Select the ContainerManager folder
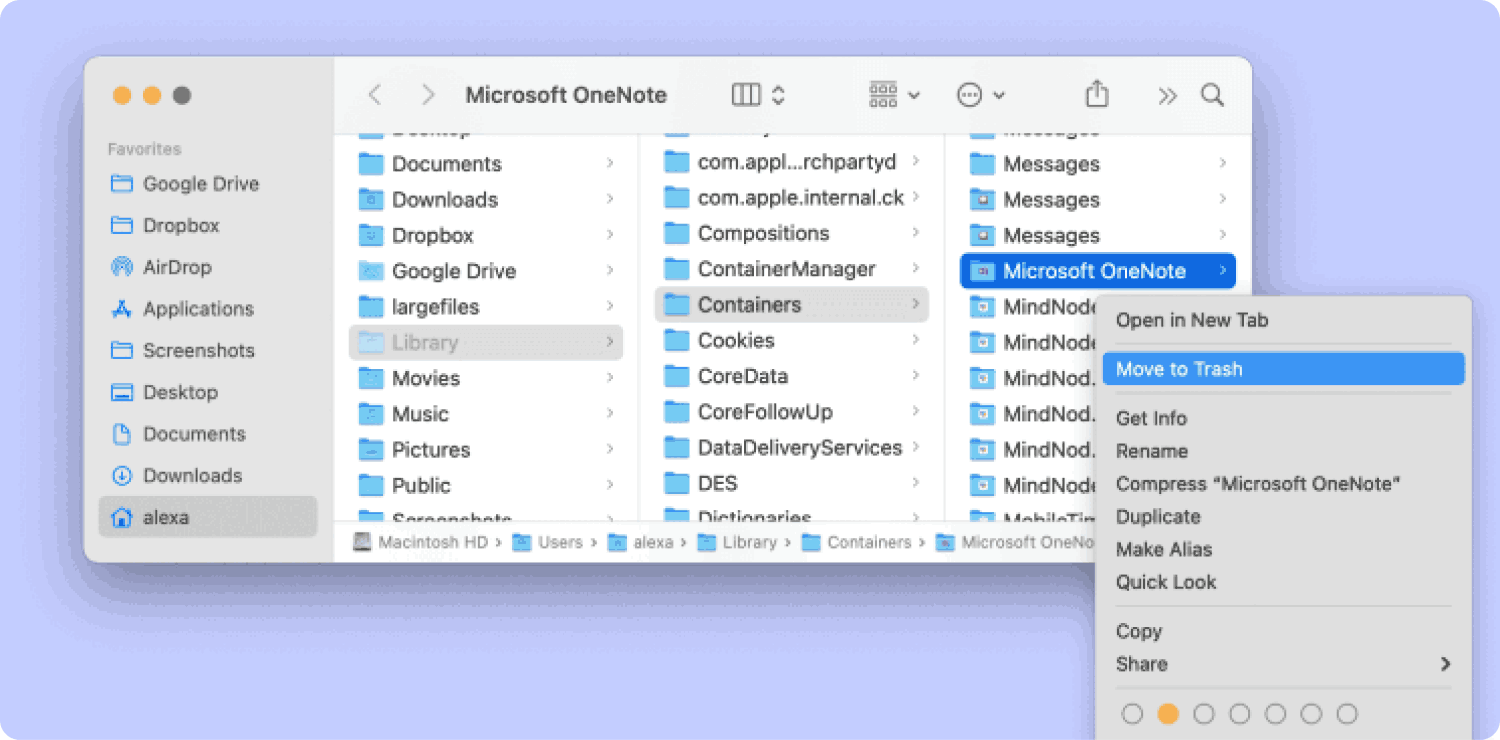The image size is (1500, 740). pyautogui.click(x=792, y=269)
